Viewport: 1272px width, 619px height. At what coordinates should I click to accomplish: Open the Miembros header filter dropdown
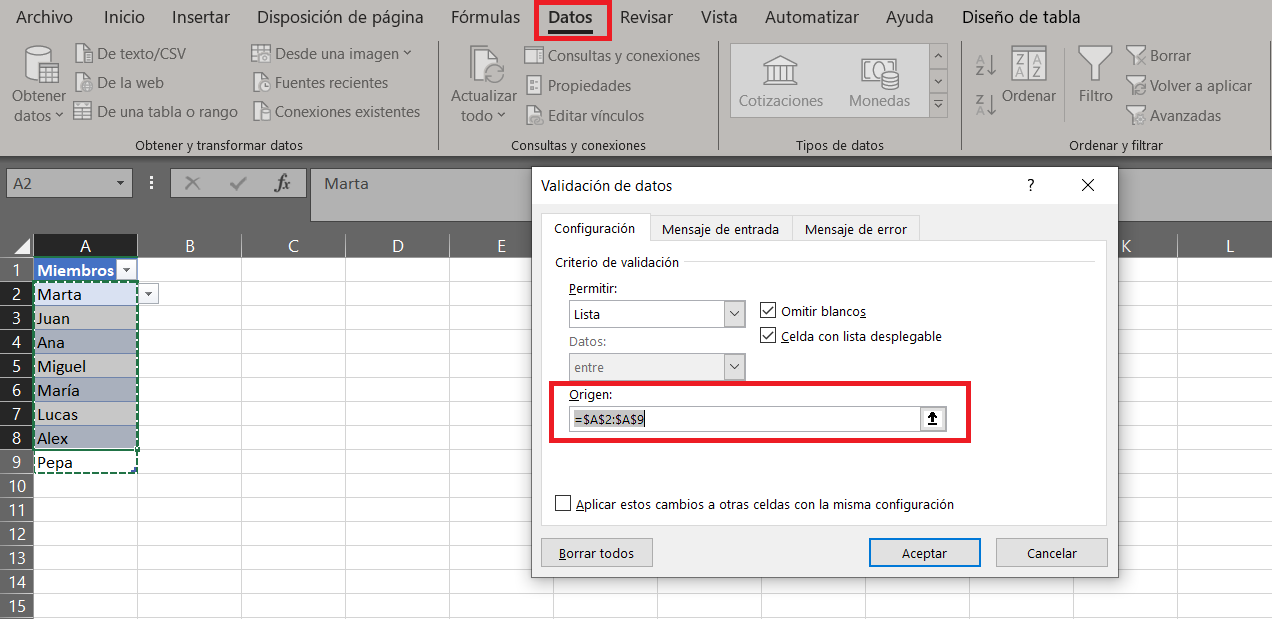point(126,271)
